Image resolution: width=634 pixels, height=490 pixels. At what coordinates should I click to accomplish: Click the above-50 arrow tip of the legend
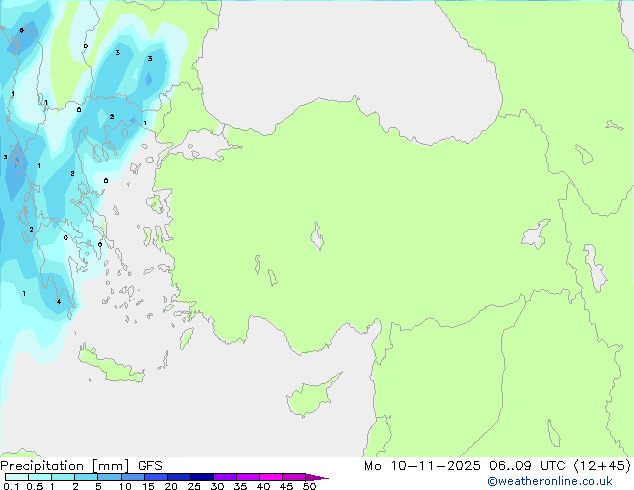(x=317, y=477)
